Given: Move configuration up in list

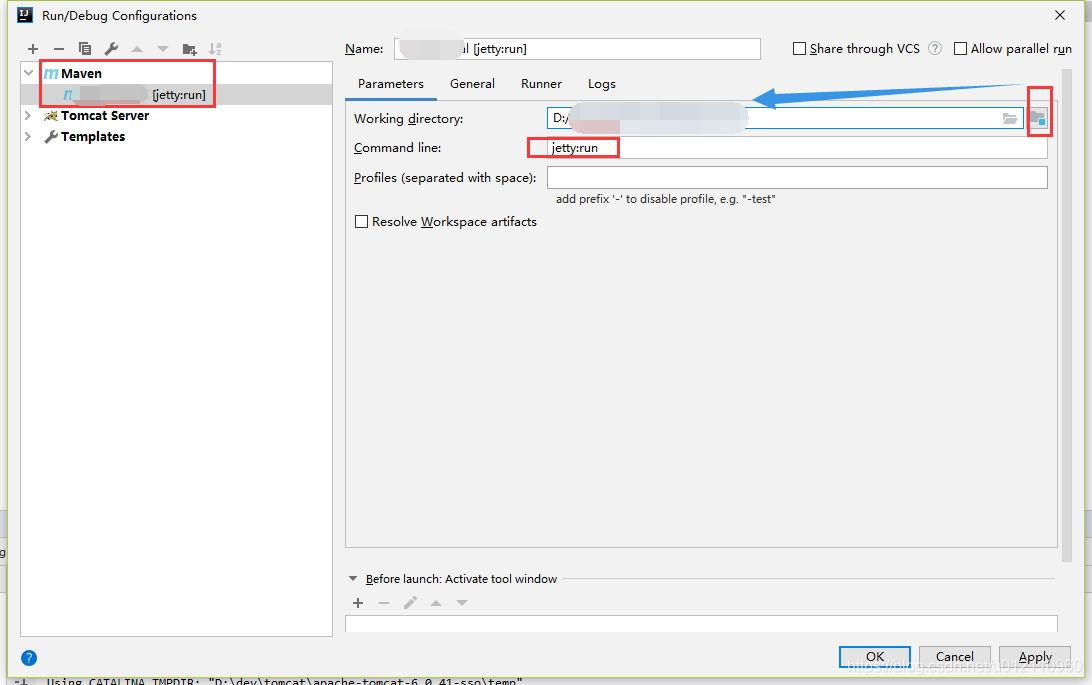Looking at the screenshot, I should click(x=137, y=49).
